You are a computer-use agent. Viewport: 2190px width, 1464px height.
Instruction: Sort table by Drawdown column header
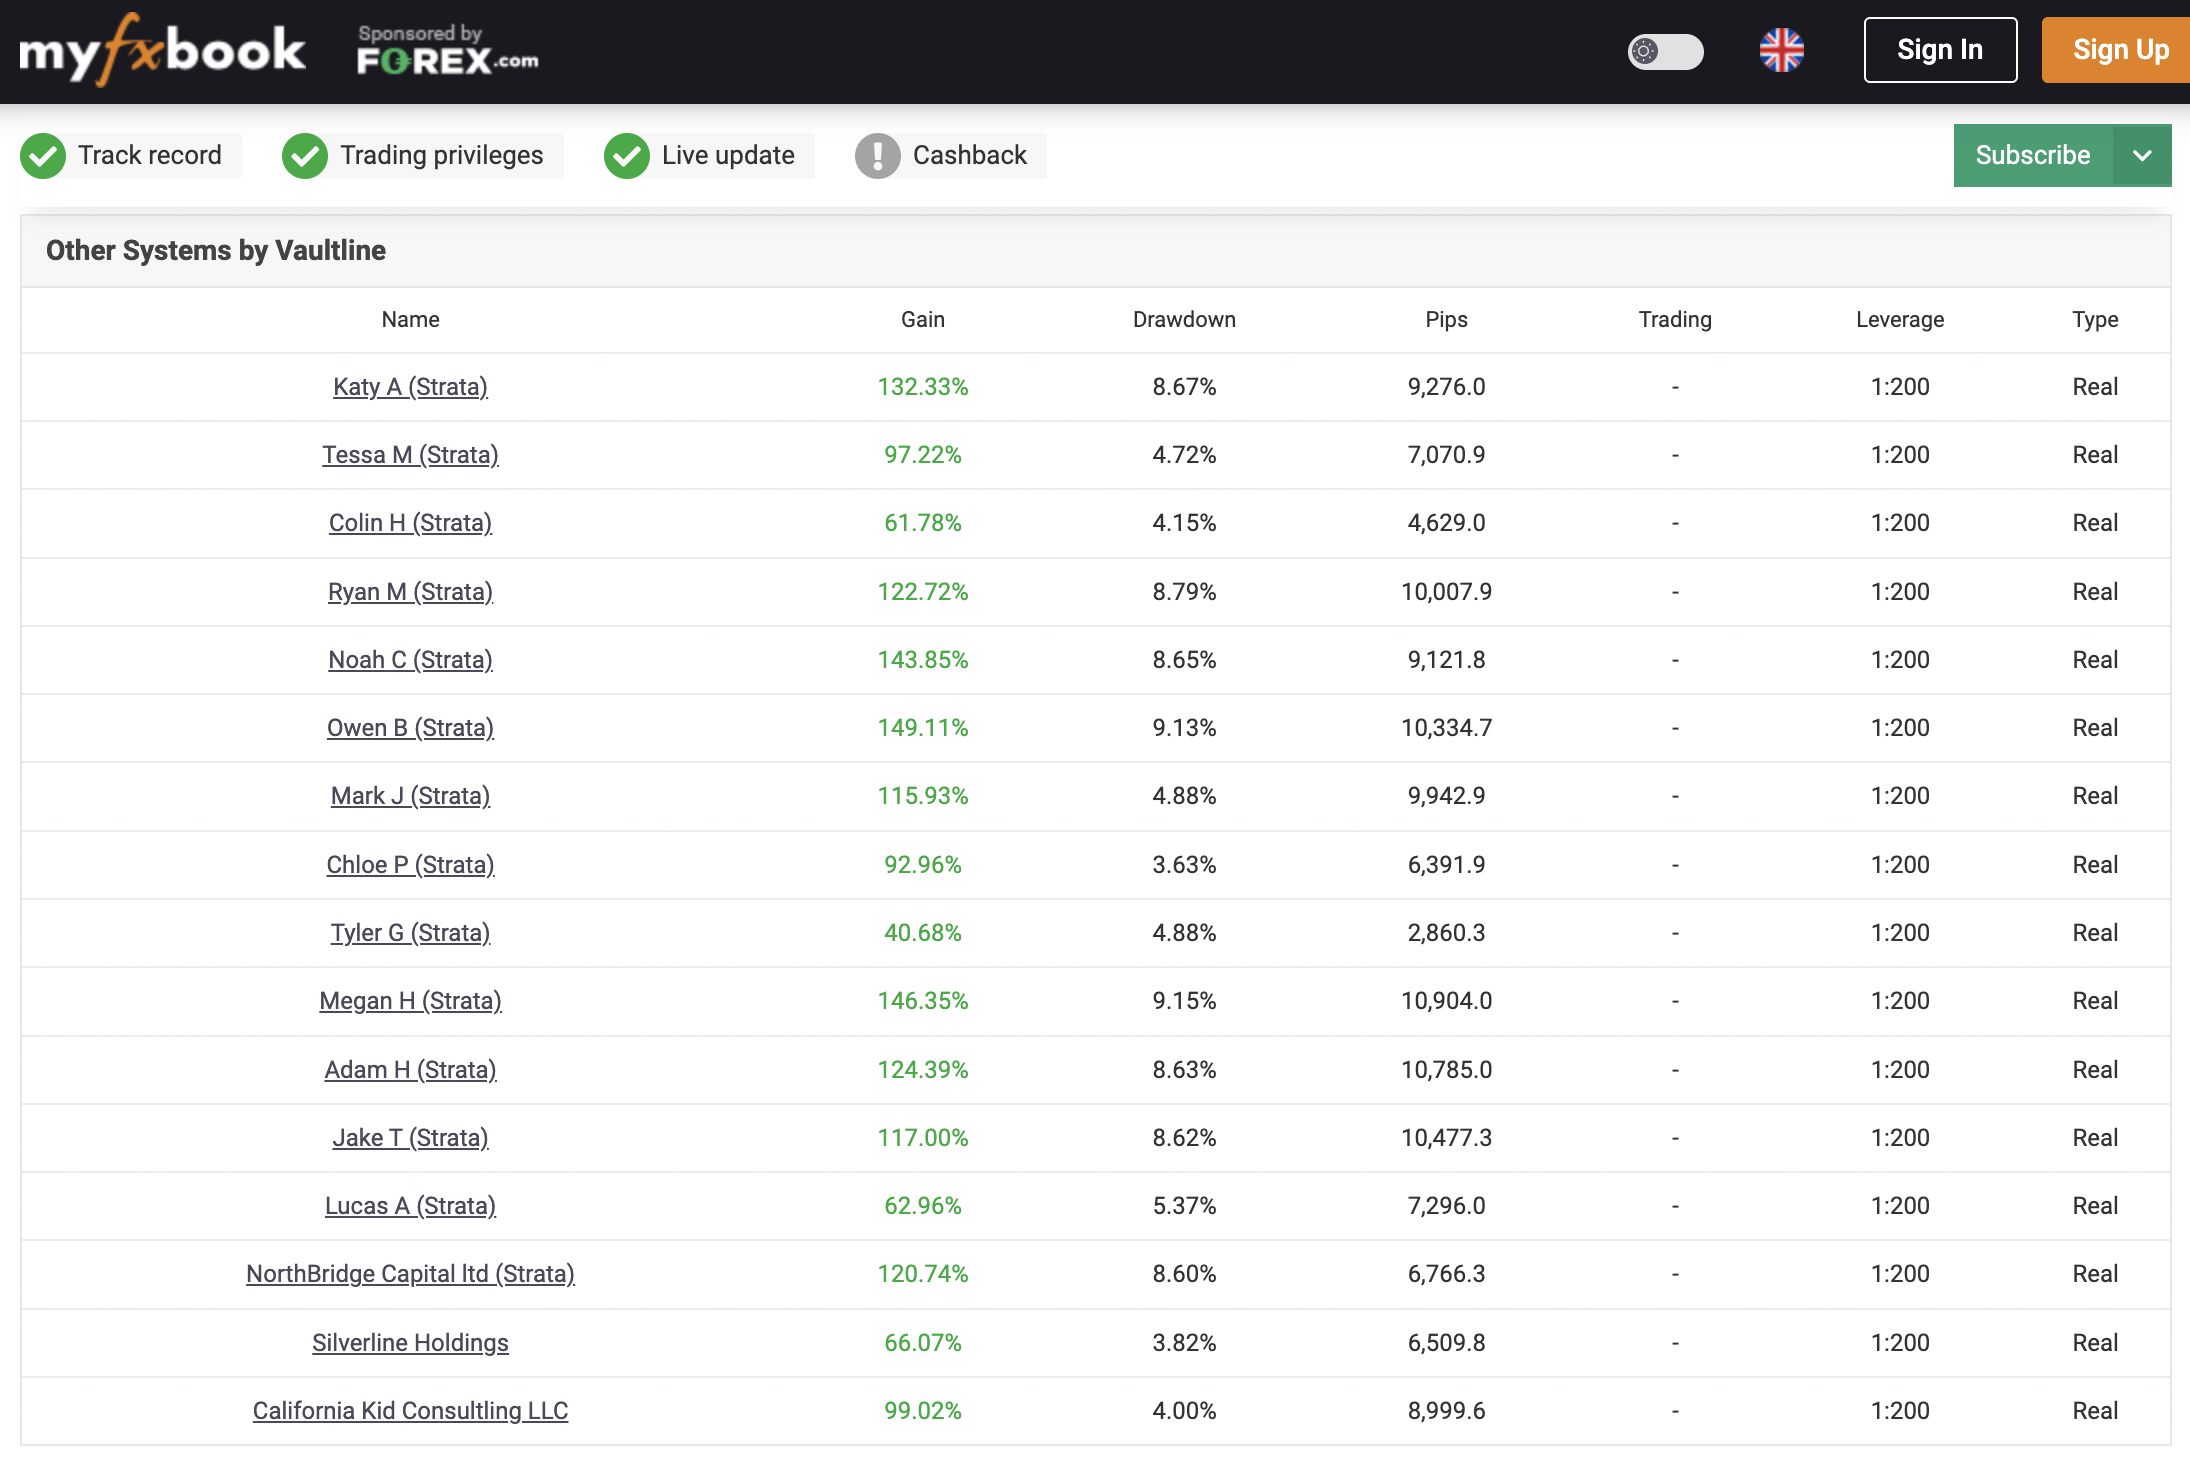point(1184,320)
